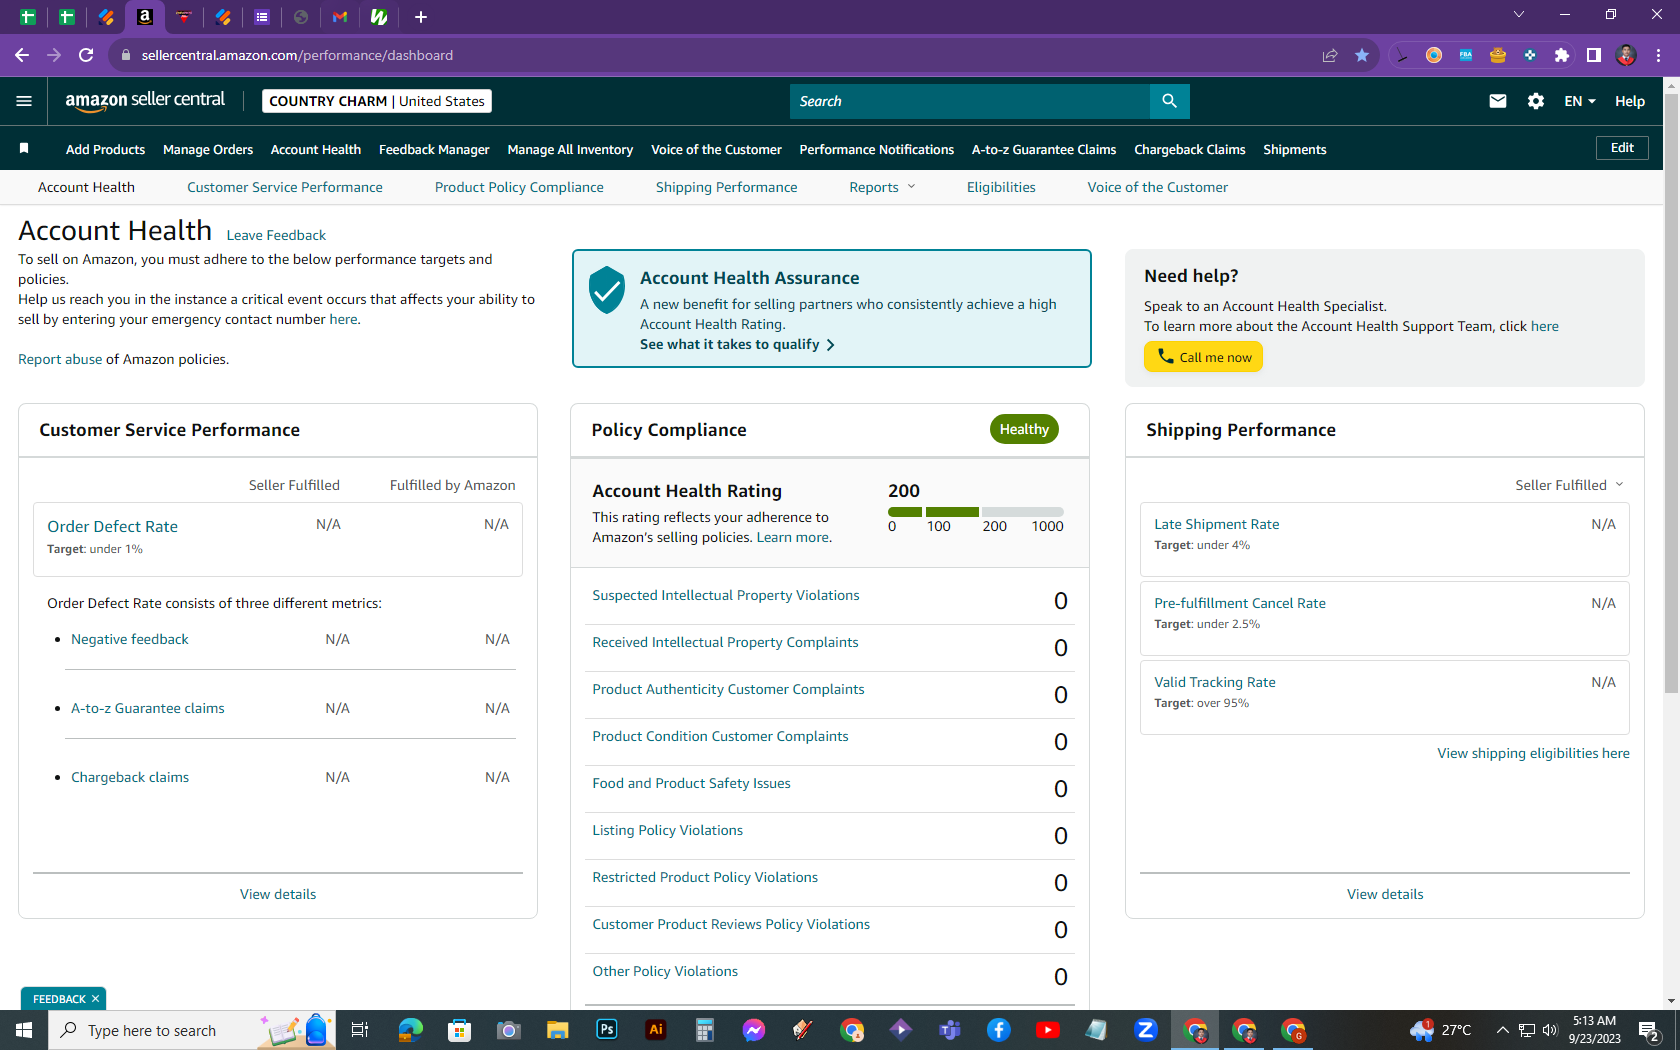
Task: Switch to the Eligibilities tab
Action: [x=1001, y=187]
